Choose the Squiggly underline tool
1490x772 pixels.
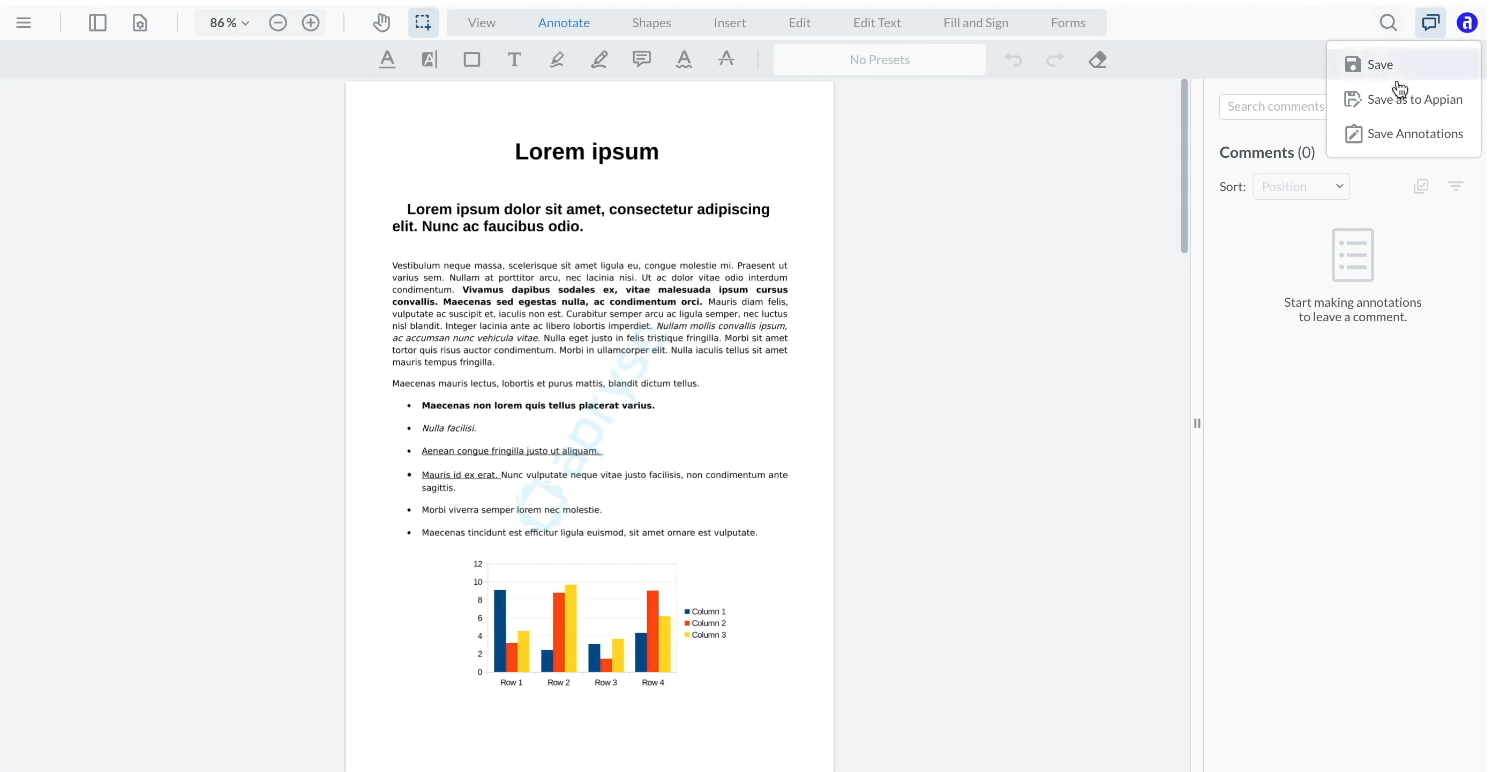coord(684,59)
